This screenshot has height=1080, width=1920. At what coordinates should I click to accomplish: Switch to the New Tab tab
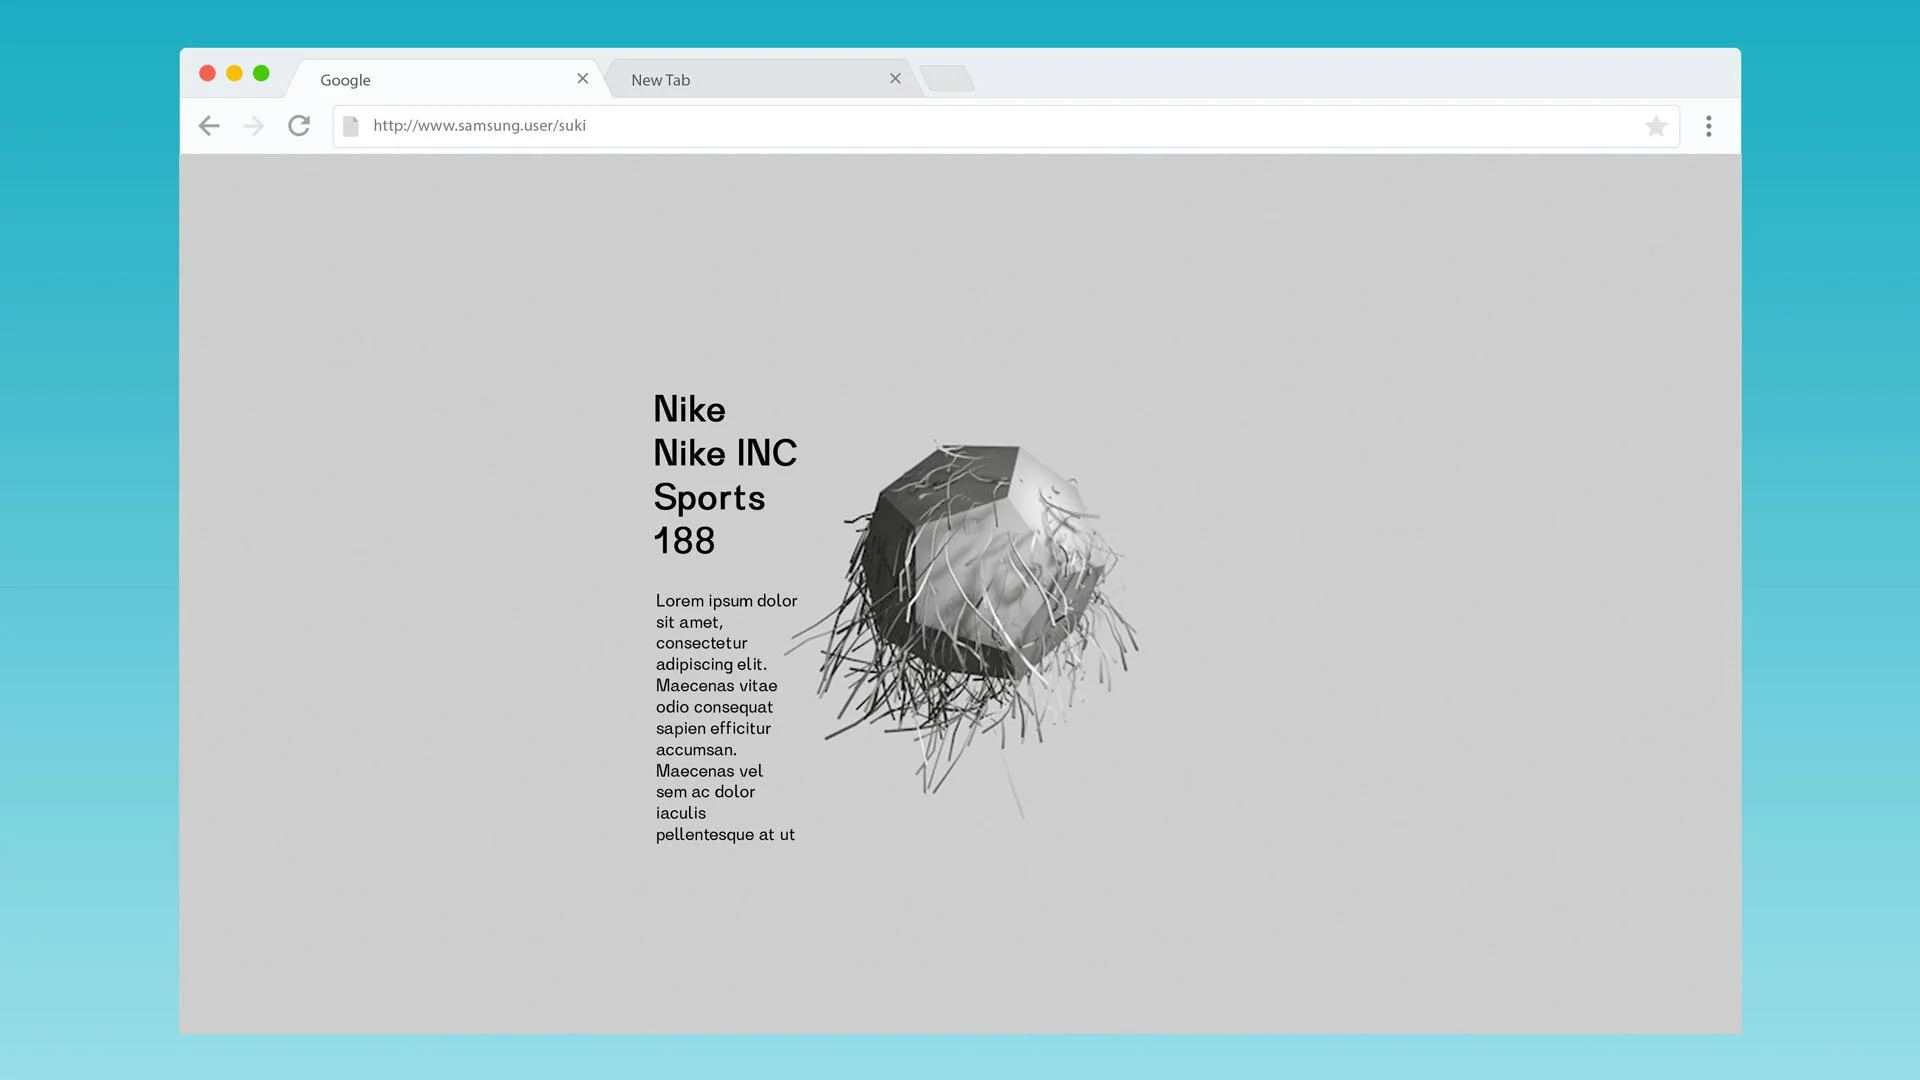(760, 79)
